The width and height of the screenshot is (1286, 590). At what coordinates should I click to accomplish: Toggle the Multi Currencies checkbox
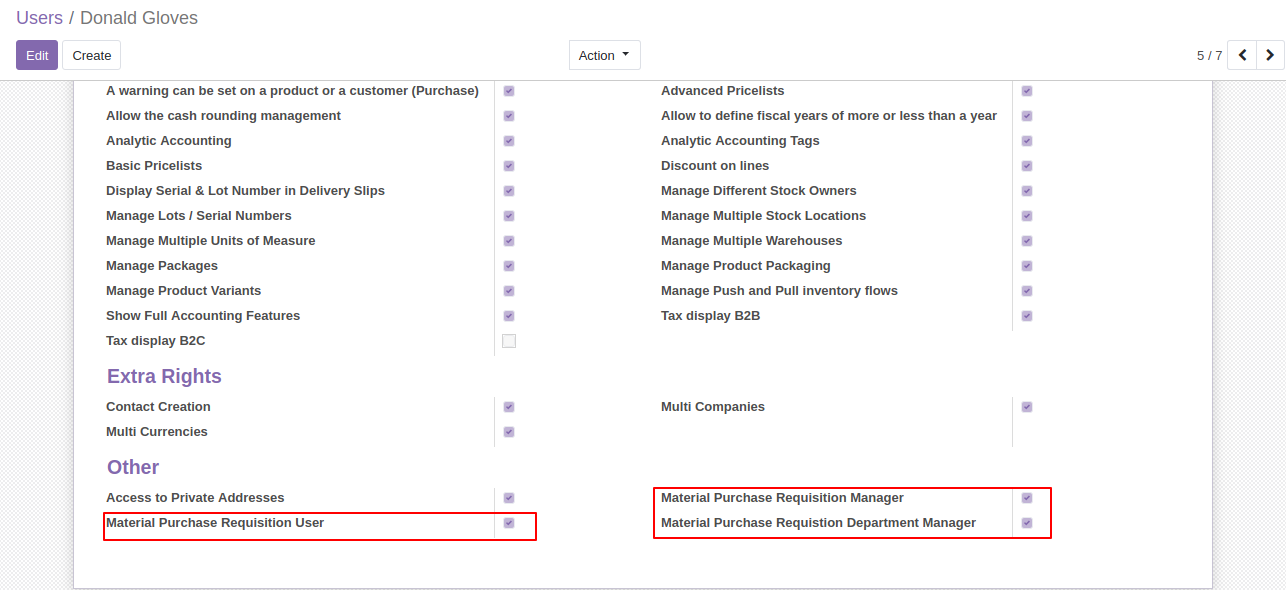click(x=509, y=432)
